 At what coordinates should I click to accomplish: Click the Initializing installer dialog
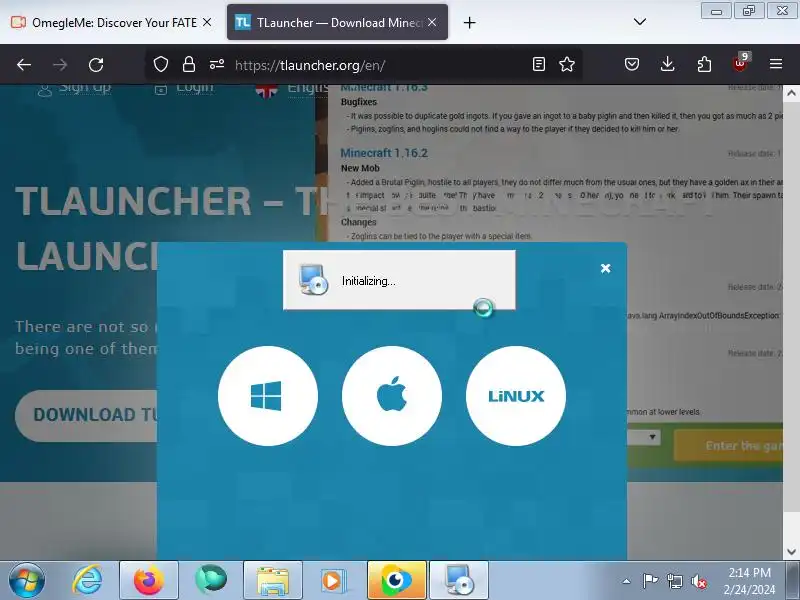[399, 280]
